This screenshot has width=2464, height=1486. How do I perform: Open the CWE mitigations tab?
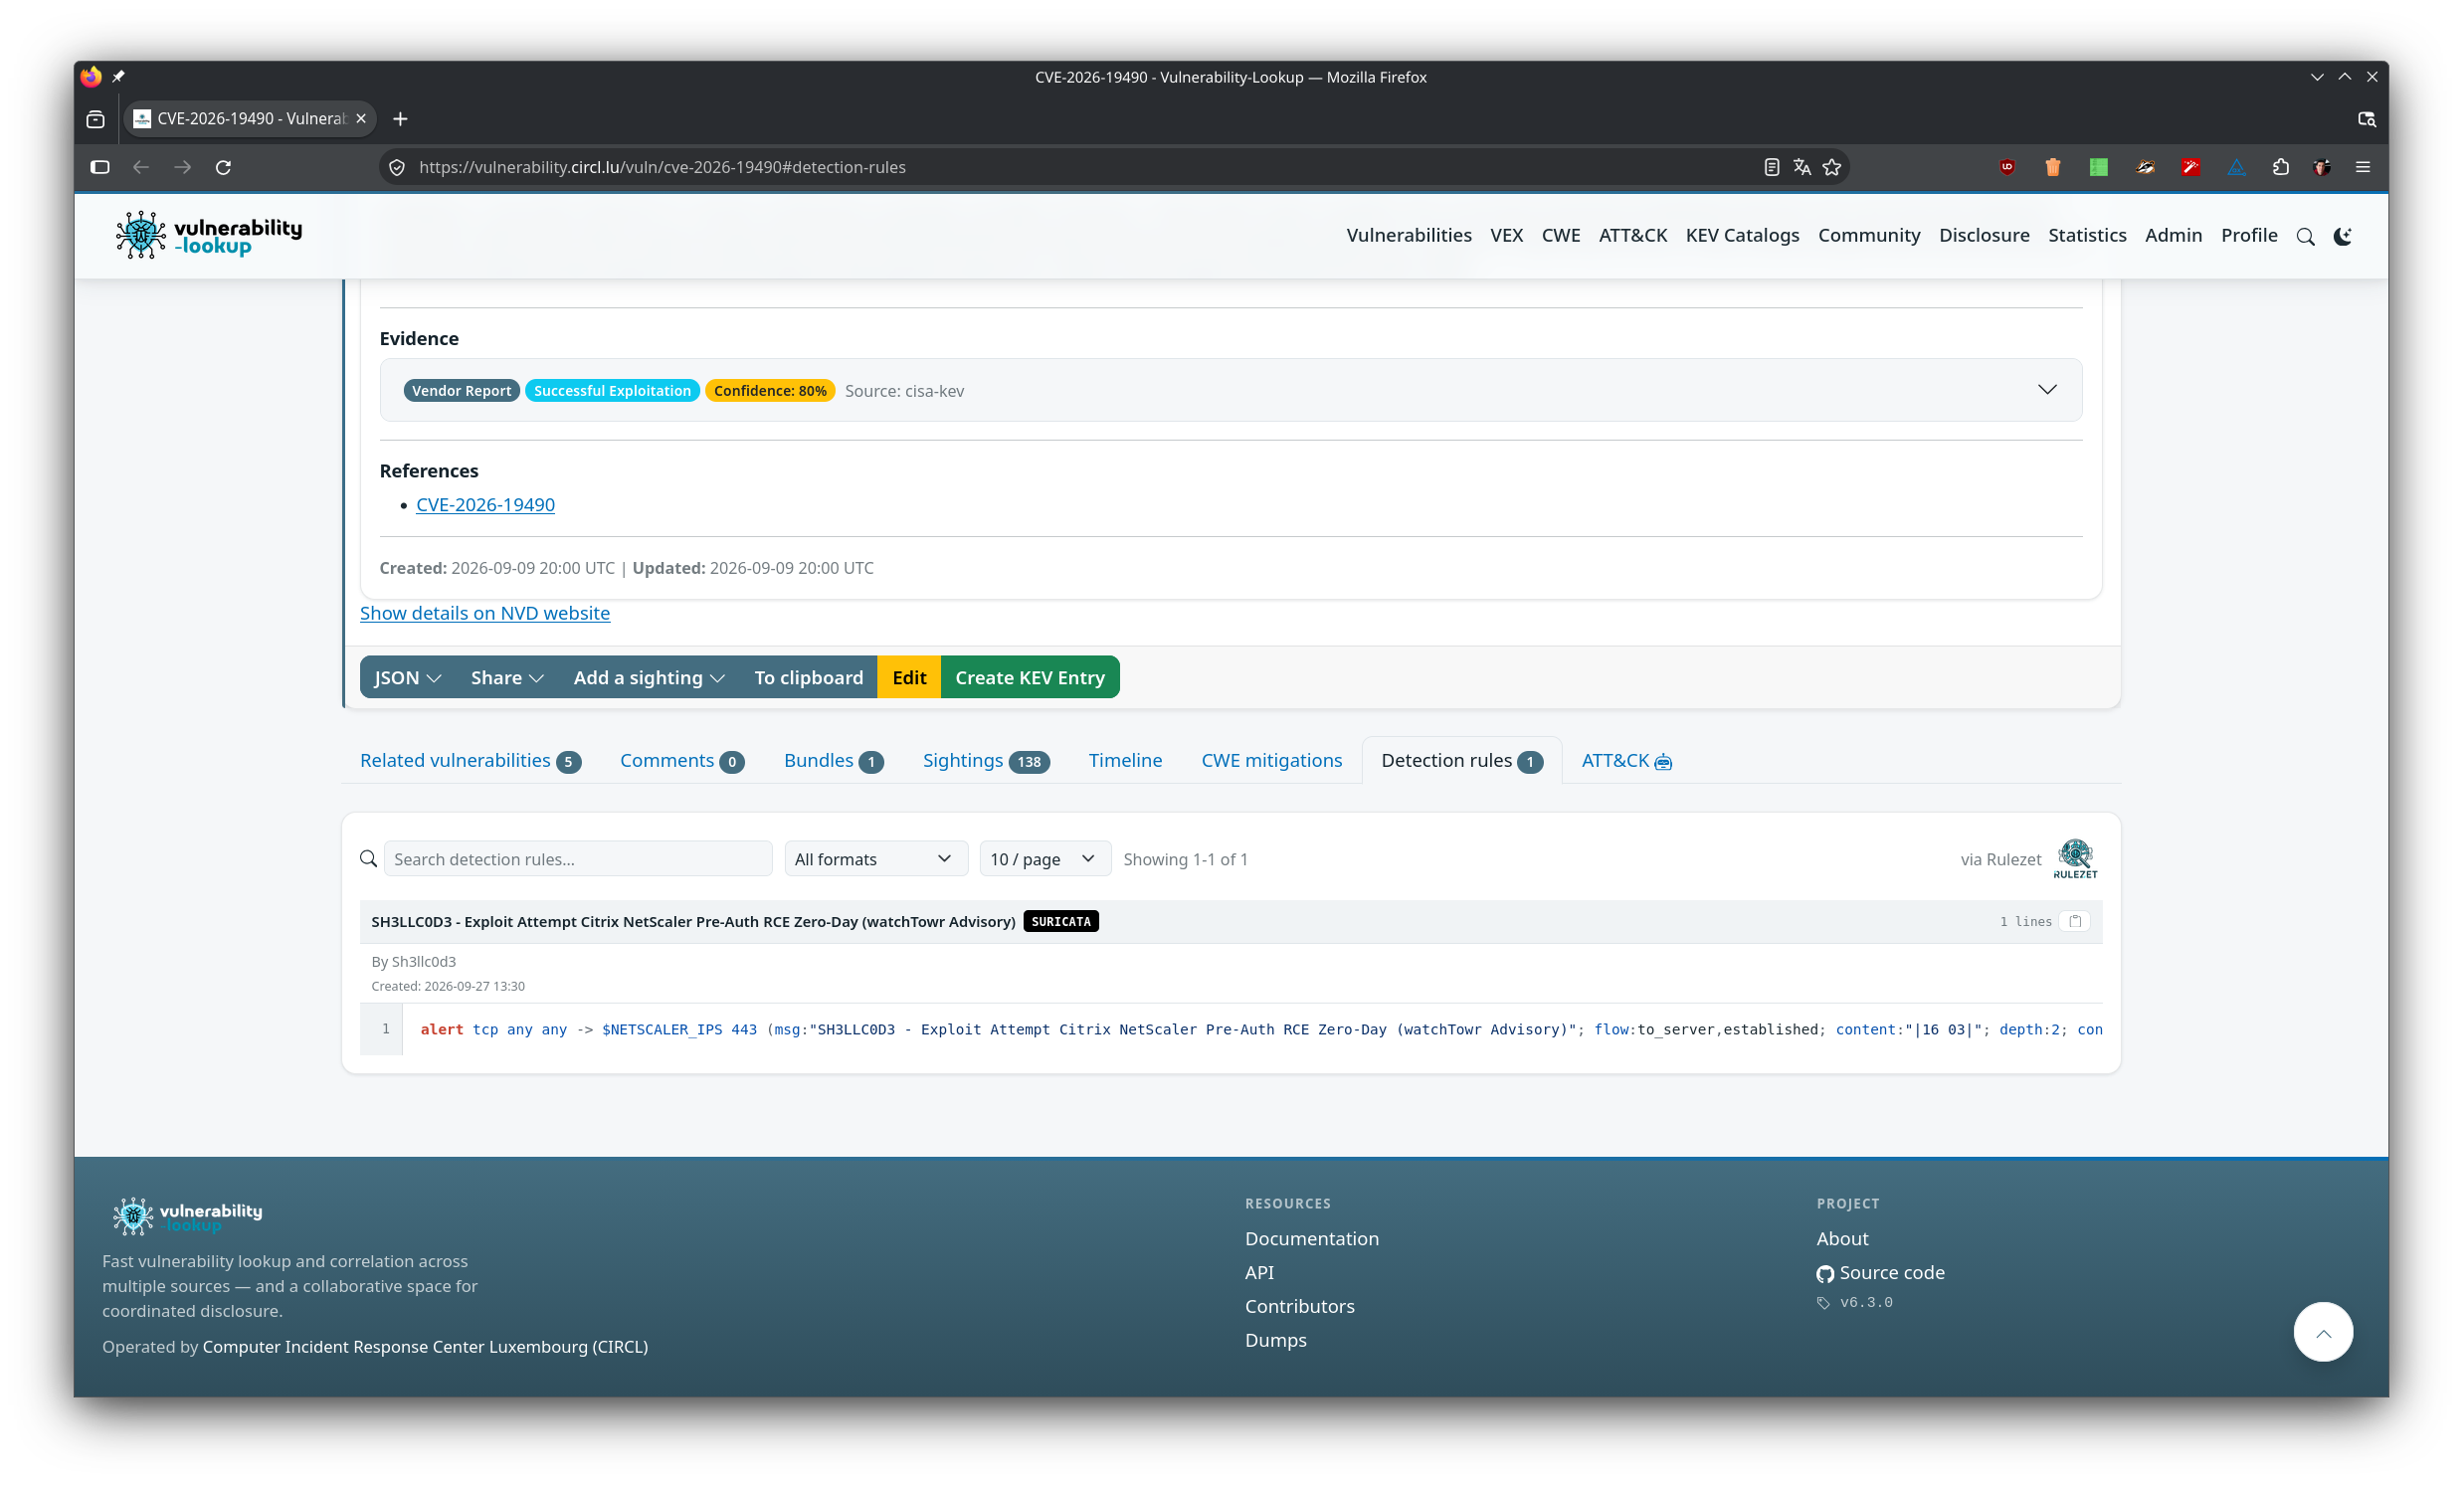[1271, 760]
